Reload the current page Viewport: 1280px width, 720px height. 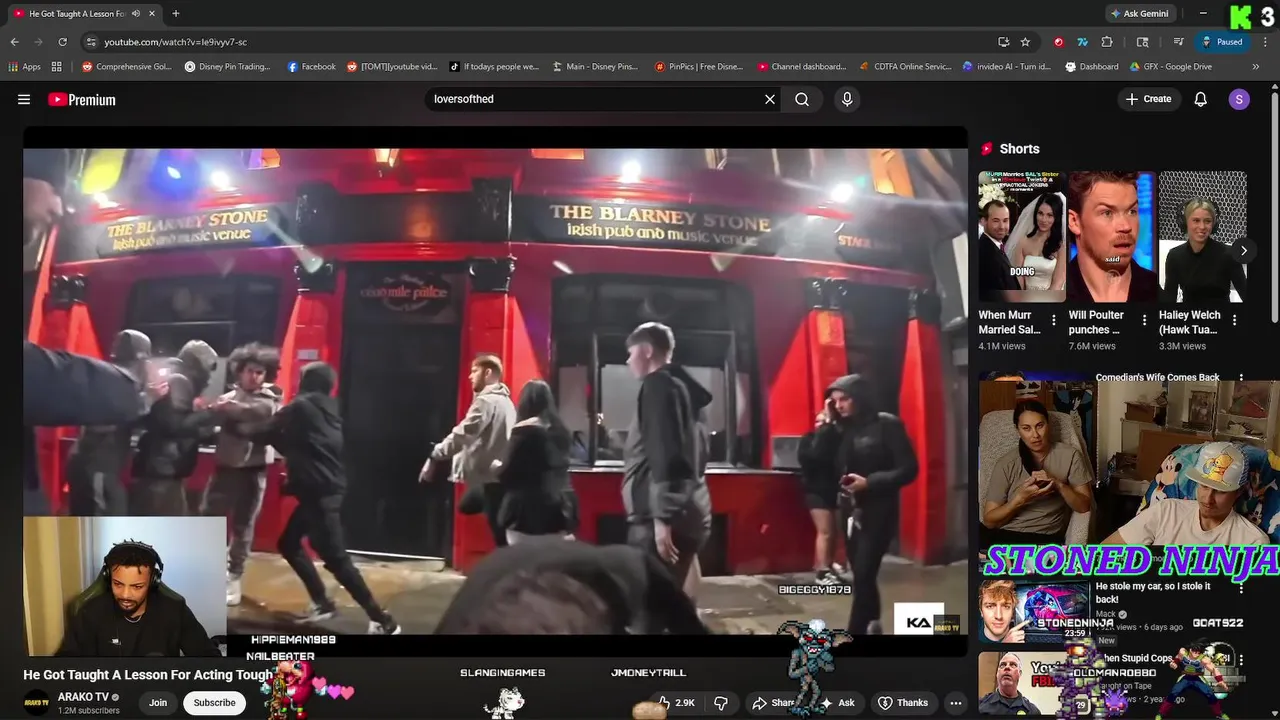pos(62,42)
